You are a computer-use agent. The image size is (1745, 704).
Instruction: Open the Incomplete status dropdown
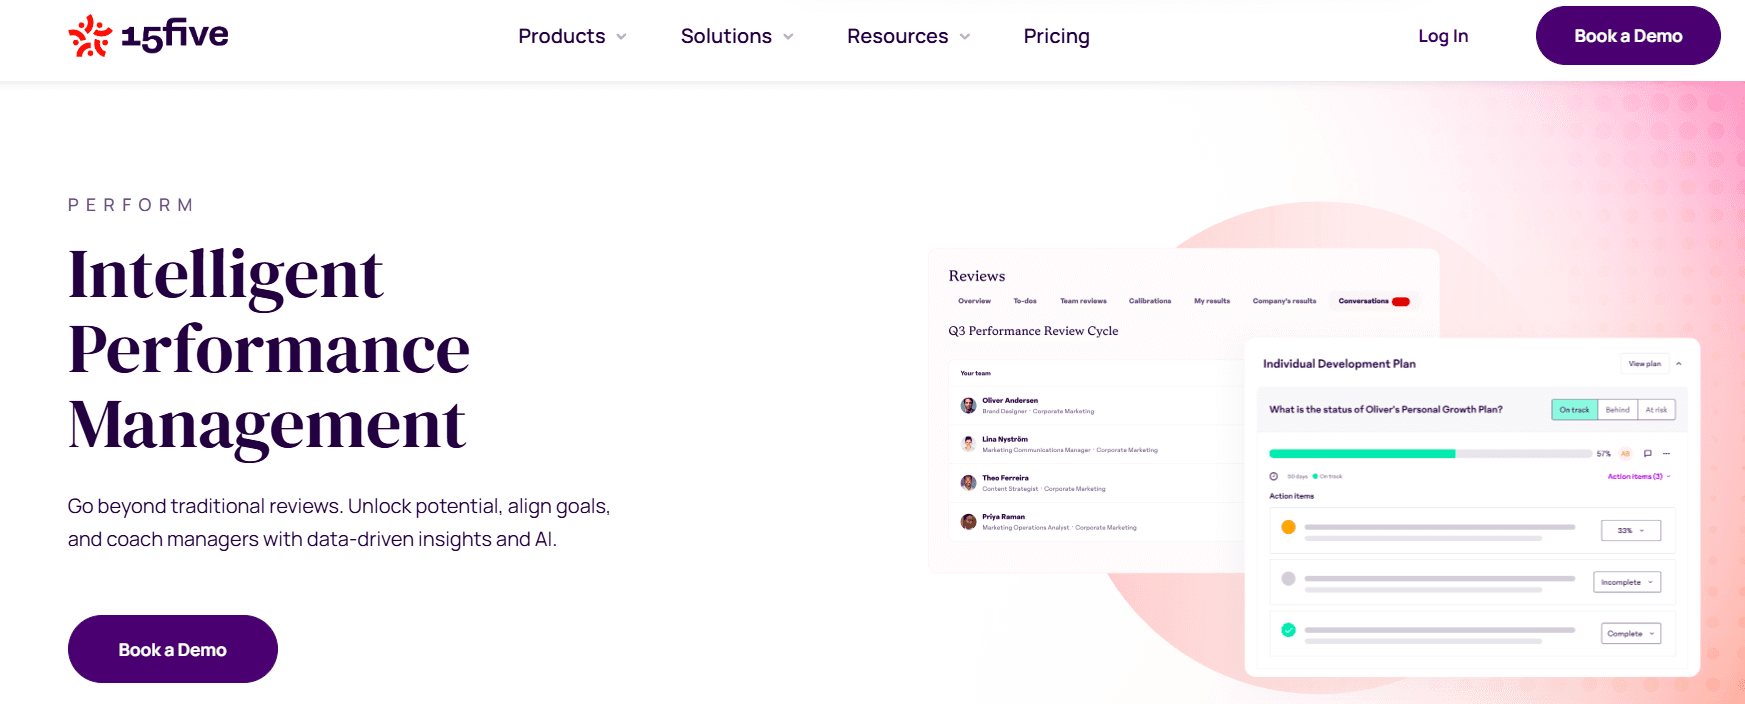pos(1627,582)
